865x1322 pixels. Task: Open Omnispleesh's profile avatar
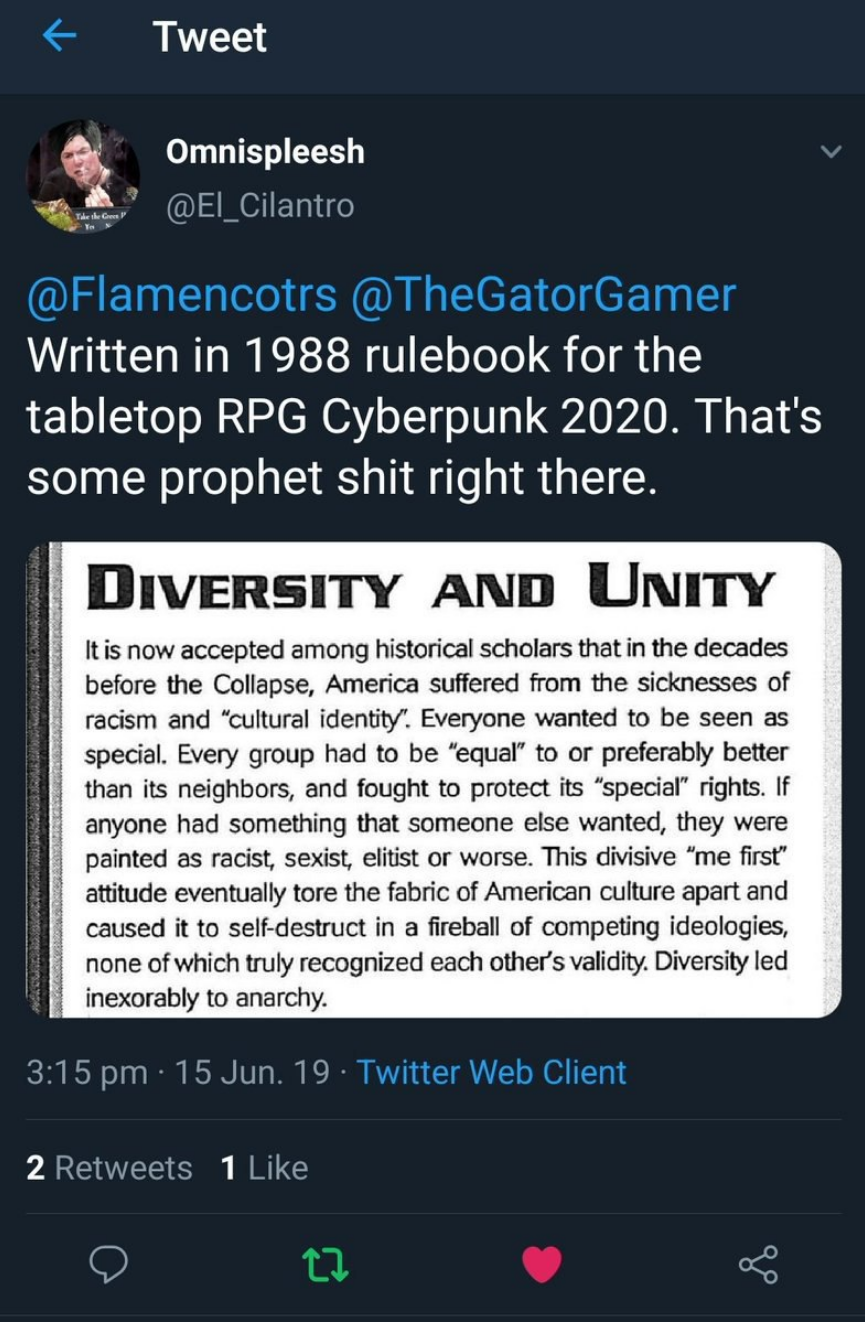(x=83, y=177)
